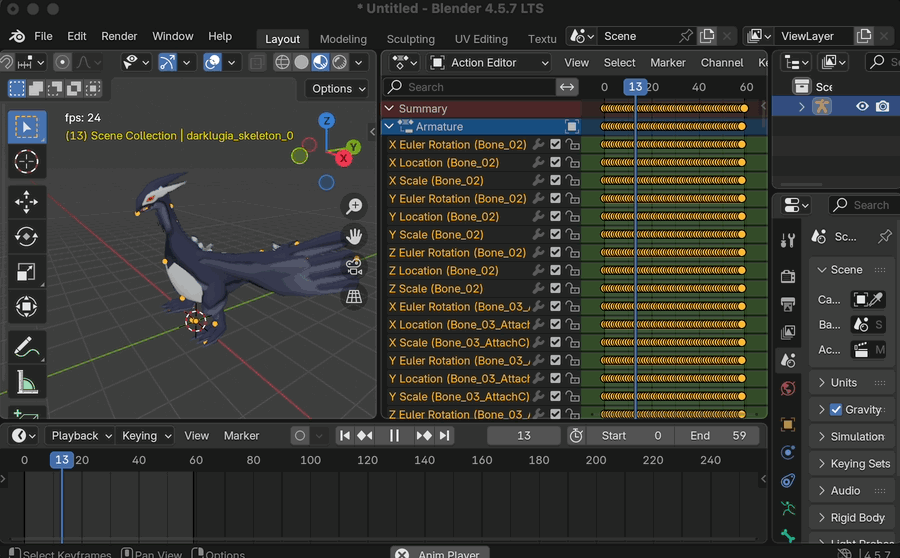Jump to the start frame
900x558 pixels.
(344, 436)
